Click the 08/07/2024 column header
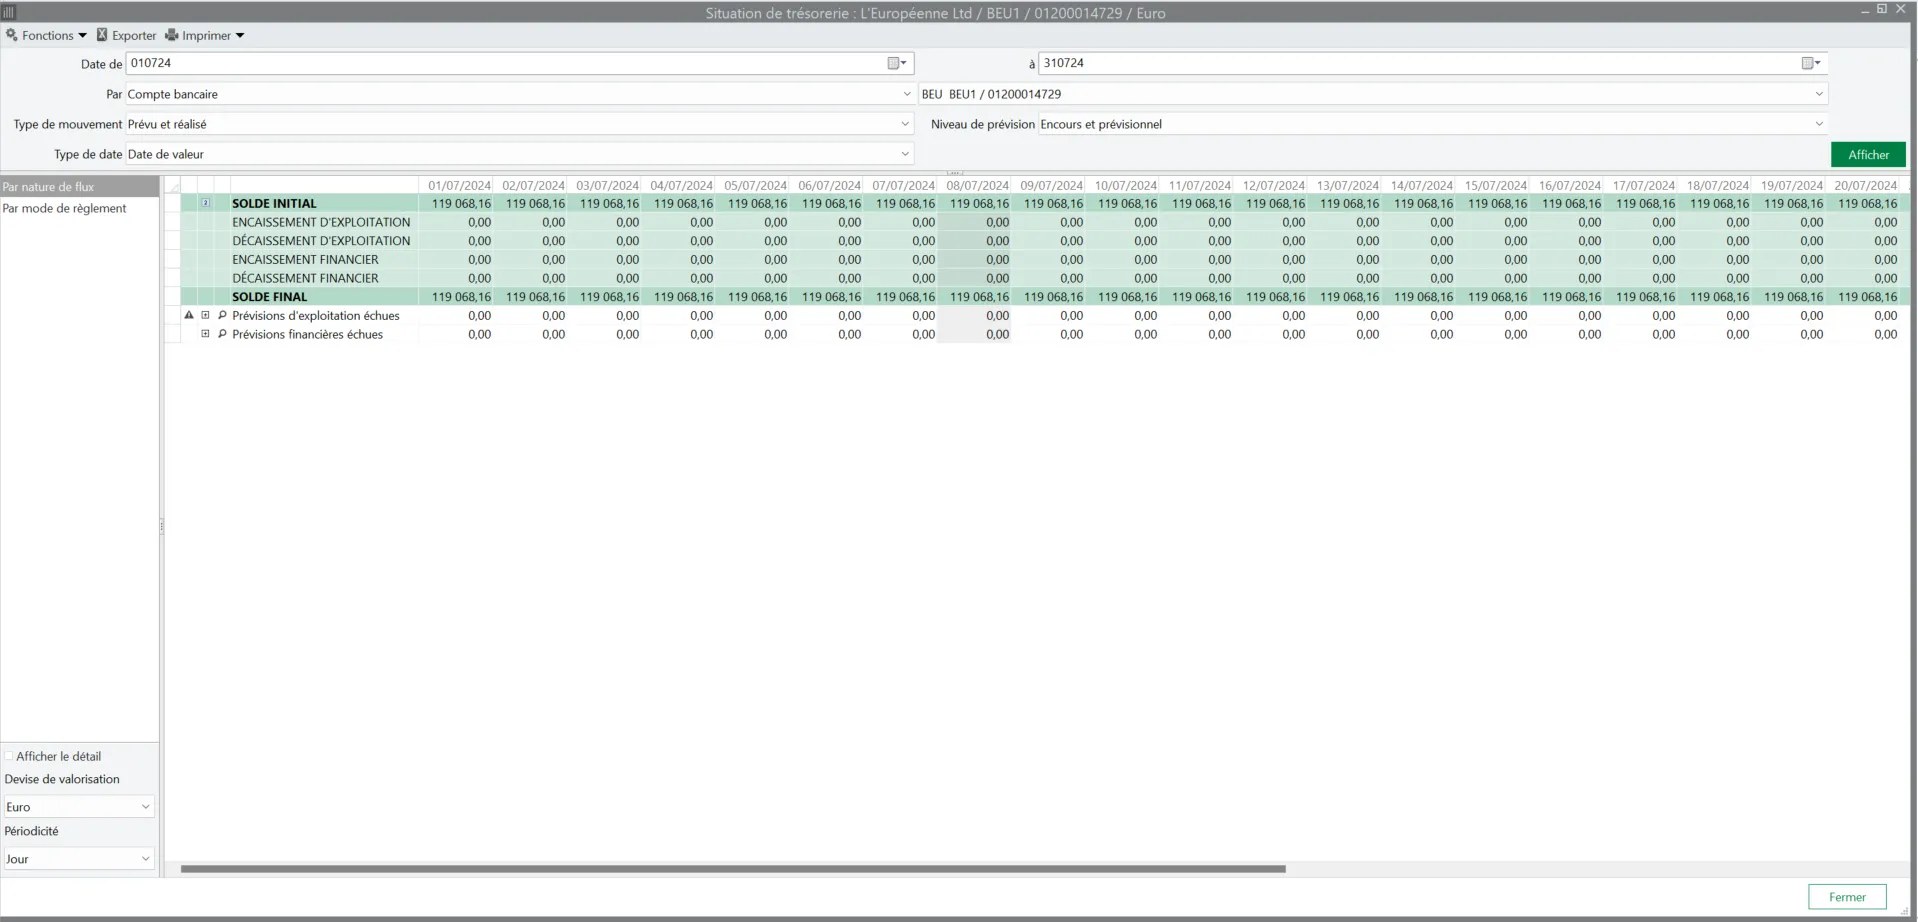Viewport: 1918px width, 922px height. pyautogui.click(x=977, y=186)
